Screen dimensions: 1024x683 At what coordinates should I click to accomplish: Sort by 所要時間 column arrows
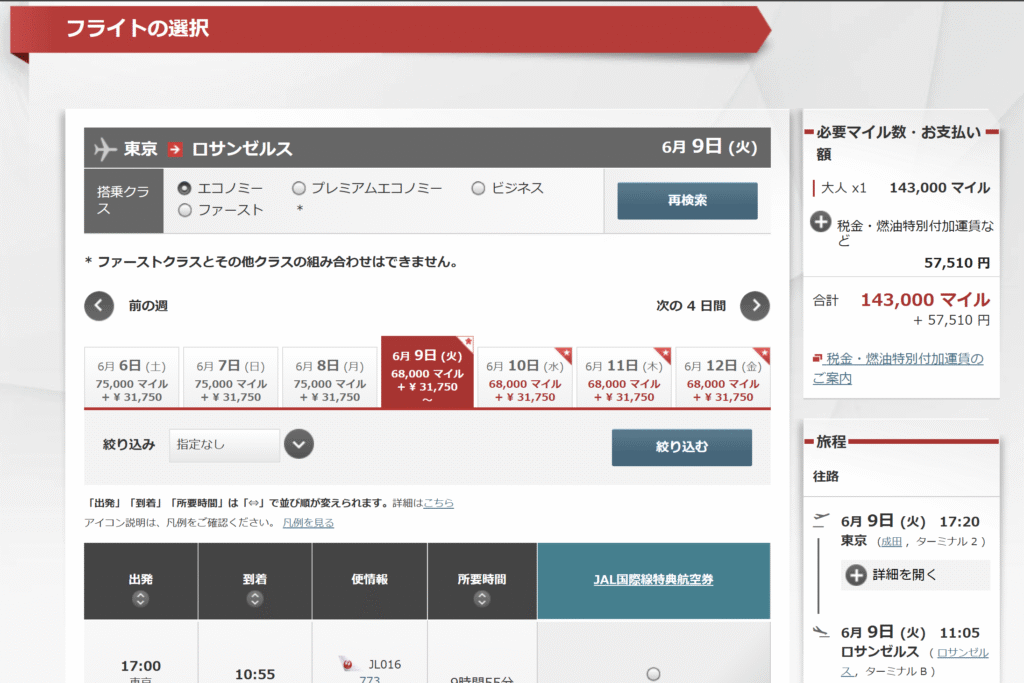[x=482, y=599]
